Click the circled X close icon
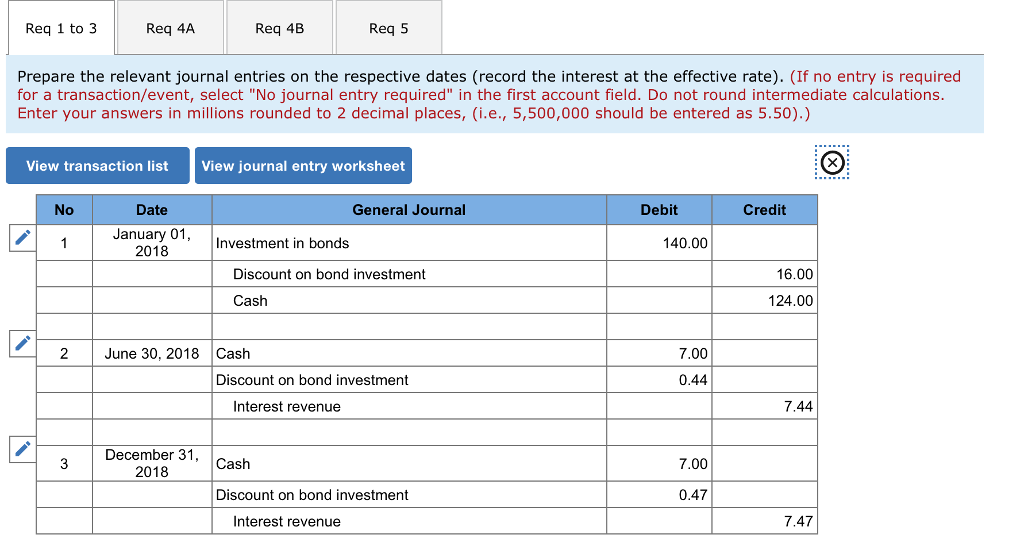The image size is (1024, 546). [x=832, y=163]
